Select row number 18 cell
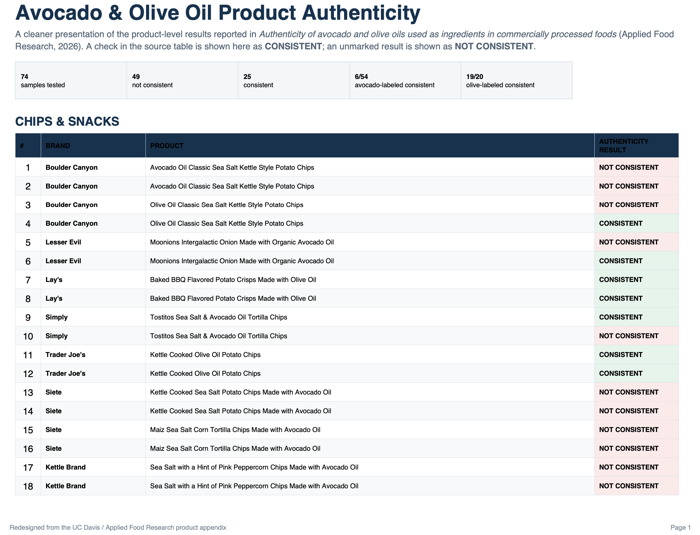 point(28,486)
